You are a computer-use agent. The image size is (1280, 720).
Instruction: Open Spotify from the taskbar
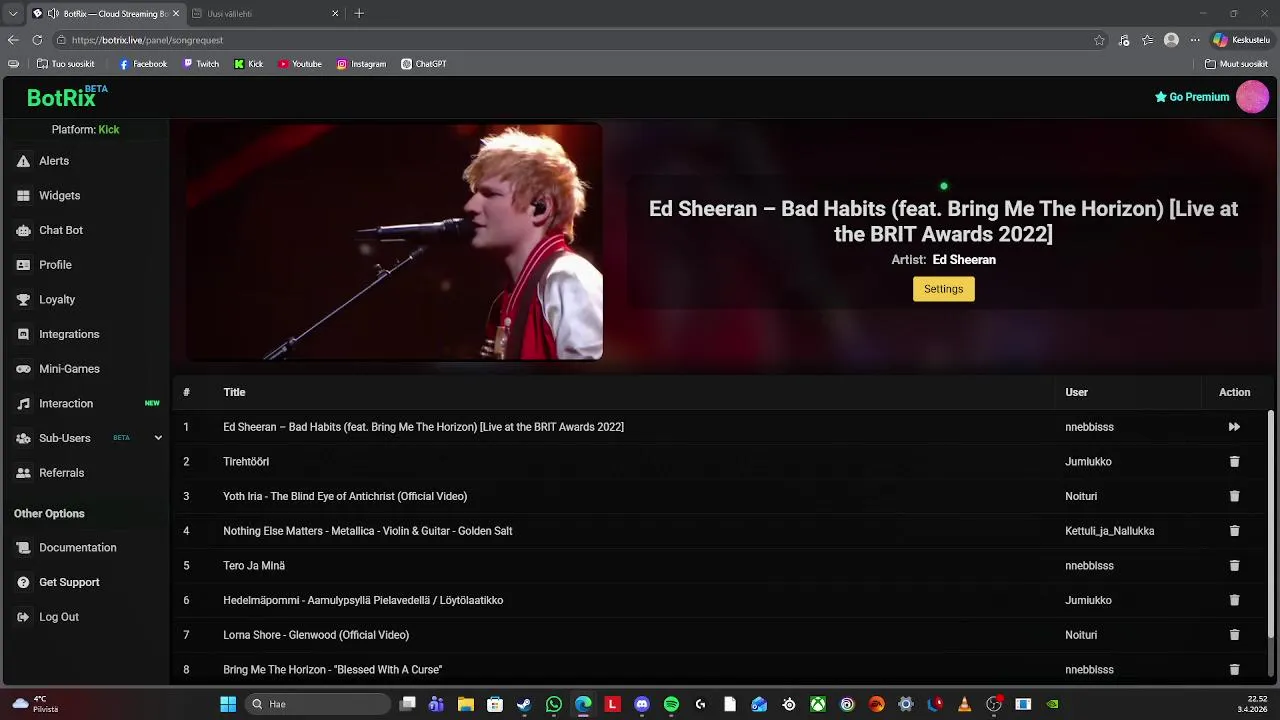(x=671, y=704)
